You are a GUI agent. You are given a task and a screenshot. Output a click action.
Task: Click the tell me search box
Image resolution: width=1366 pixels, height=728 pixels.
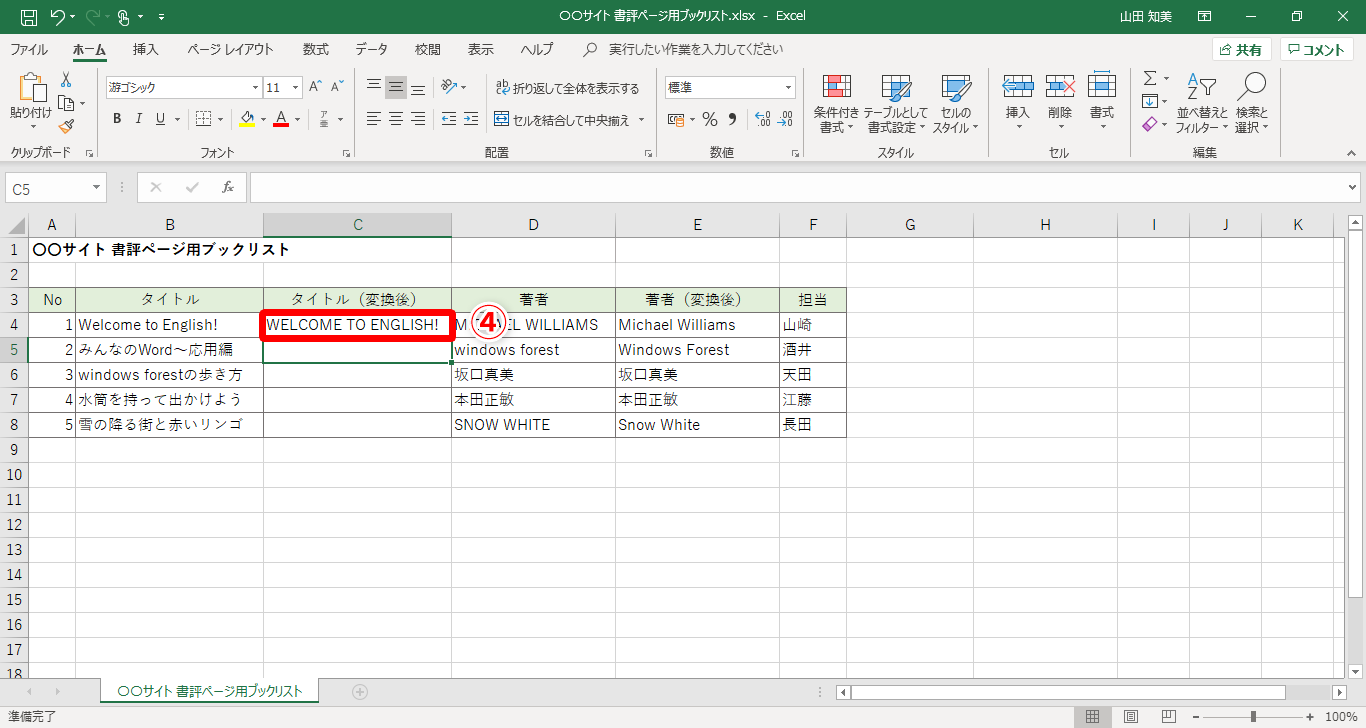point(683,49)
